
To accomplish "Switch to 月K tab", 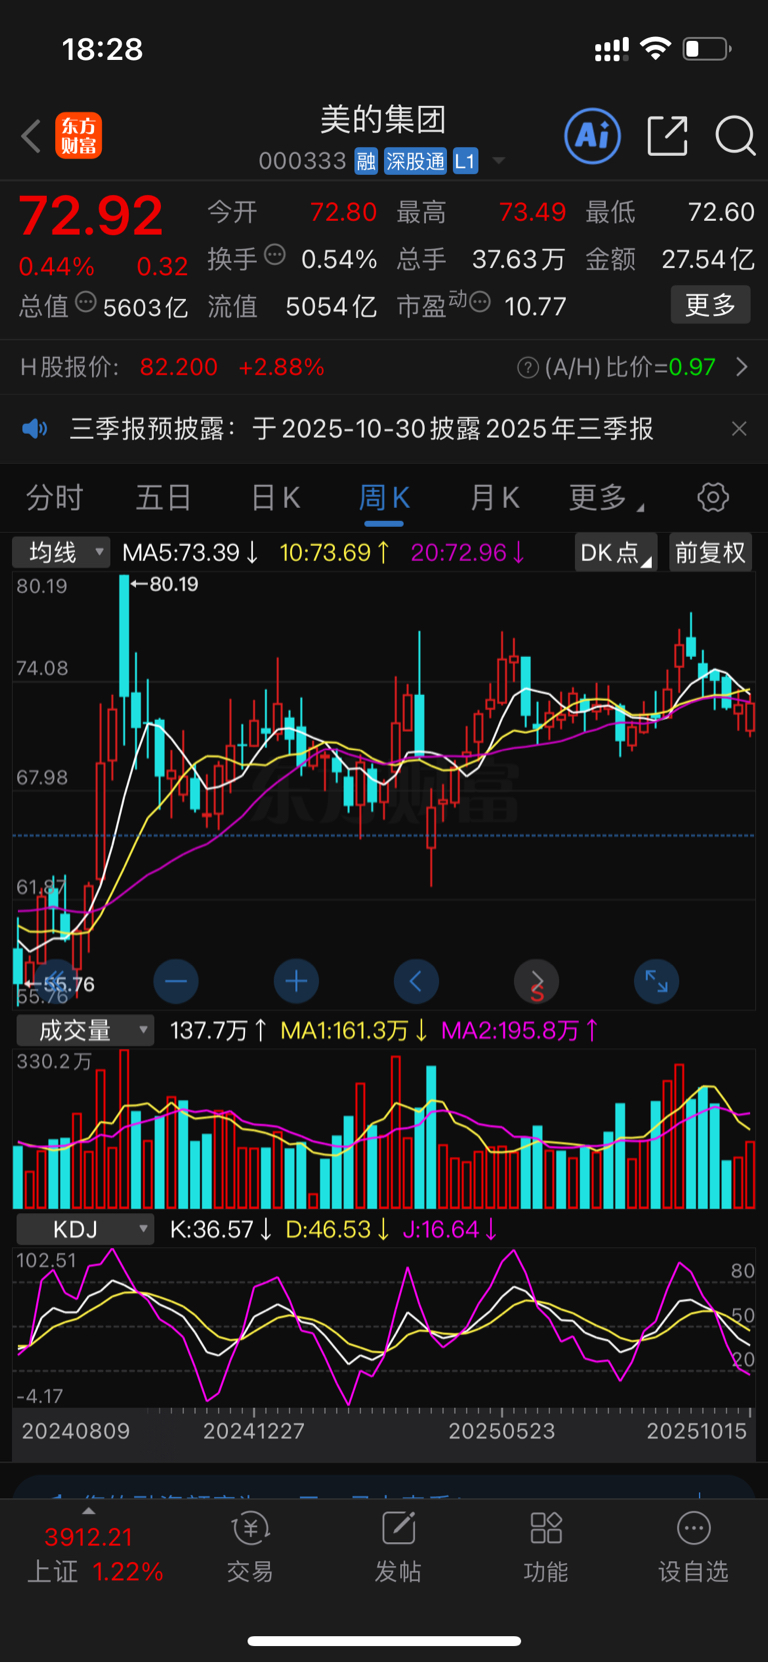I will pos(494,498).
